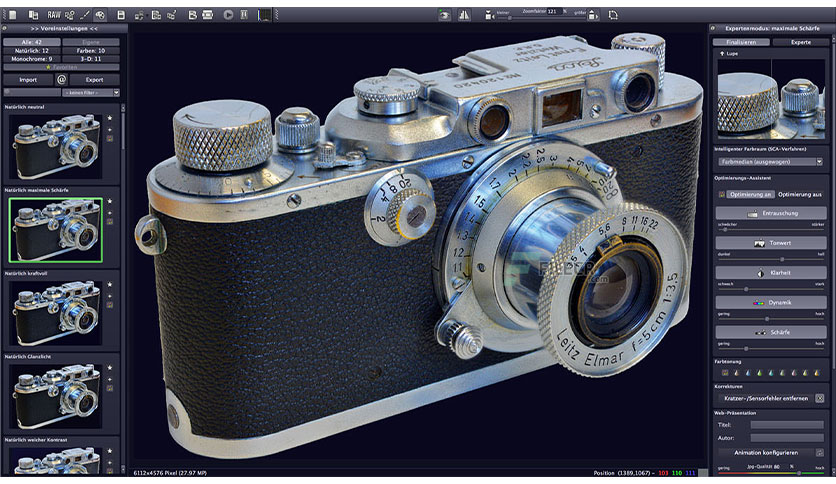Adjust the Zoomfaktor slider in toolbar
The height and width of the screenshot is (484, 836).
point(541,18)
